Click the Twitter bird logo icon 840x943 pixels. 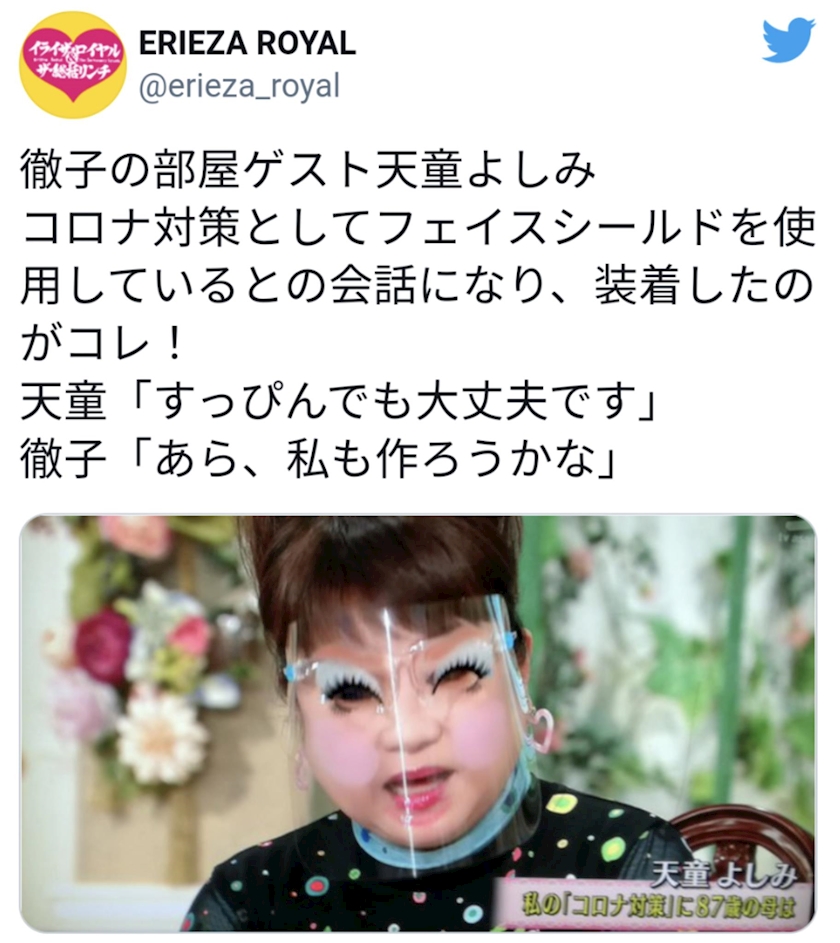(788, 40)
